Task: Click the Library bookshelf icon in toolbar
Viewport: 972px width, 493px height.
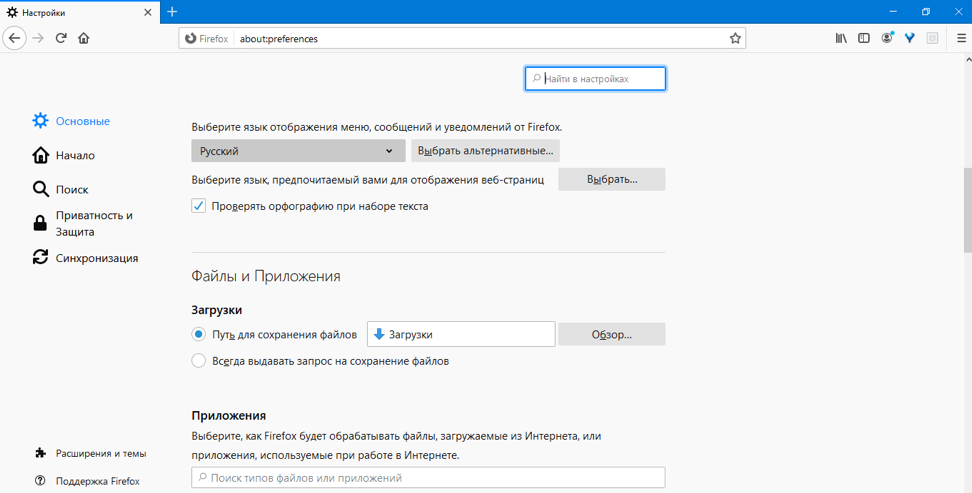Action: (841, 39)
